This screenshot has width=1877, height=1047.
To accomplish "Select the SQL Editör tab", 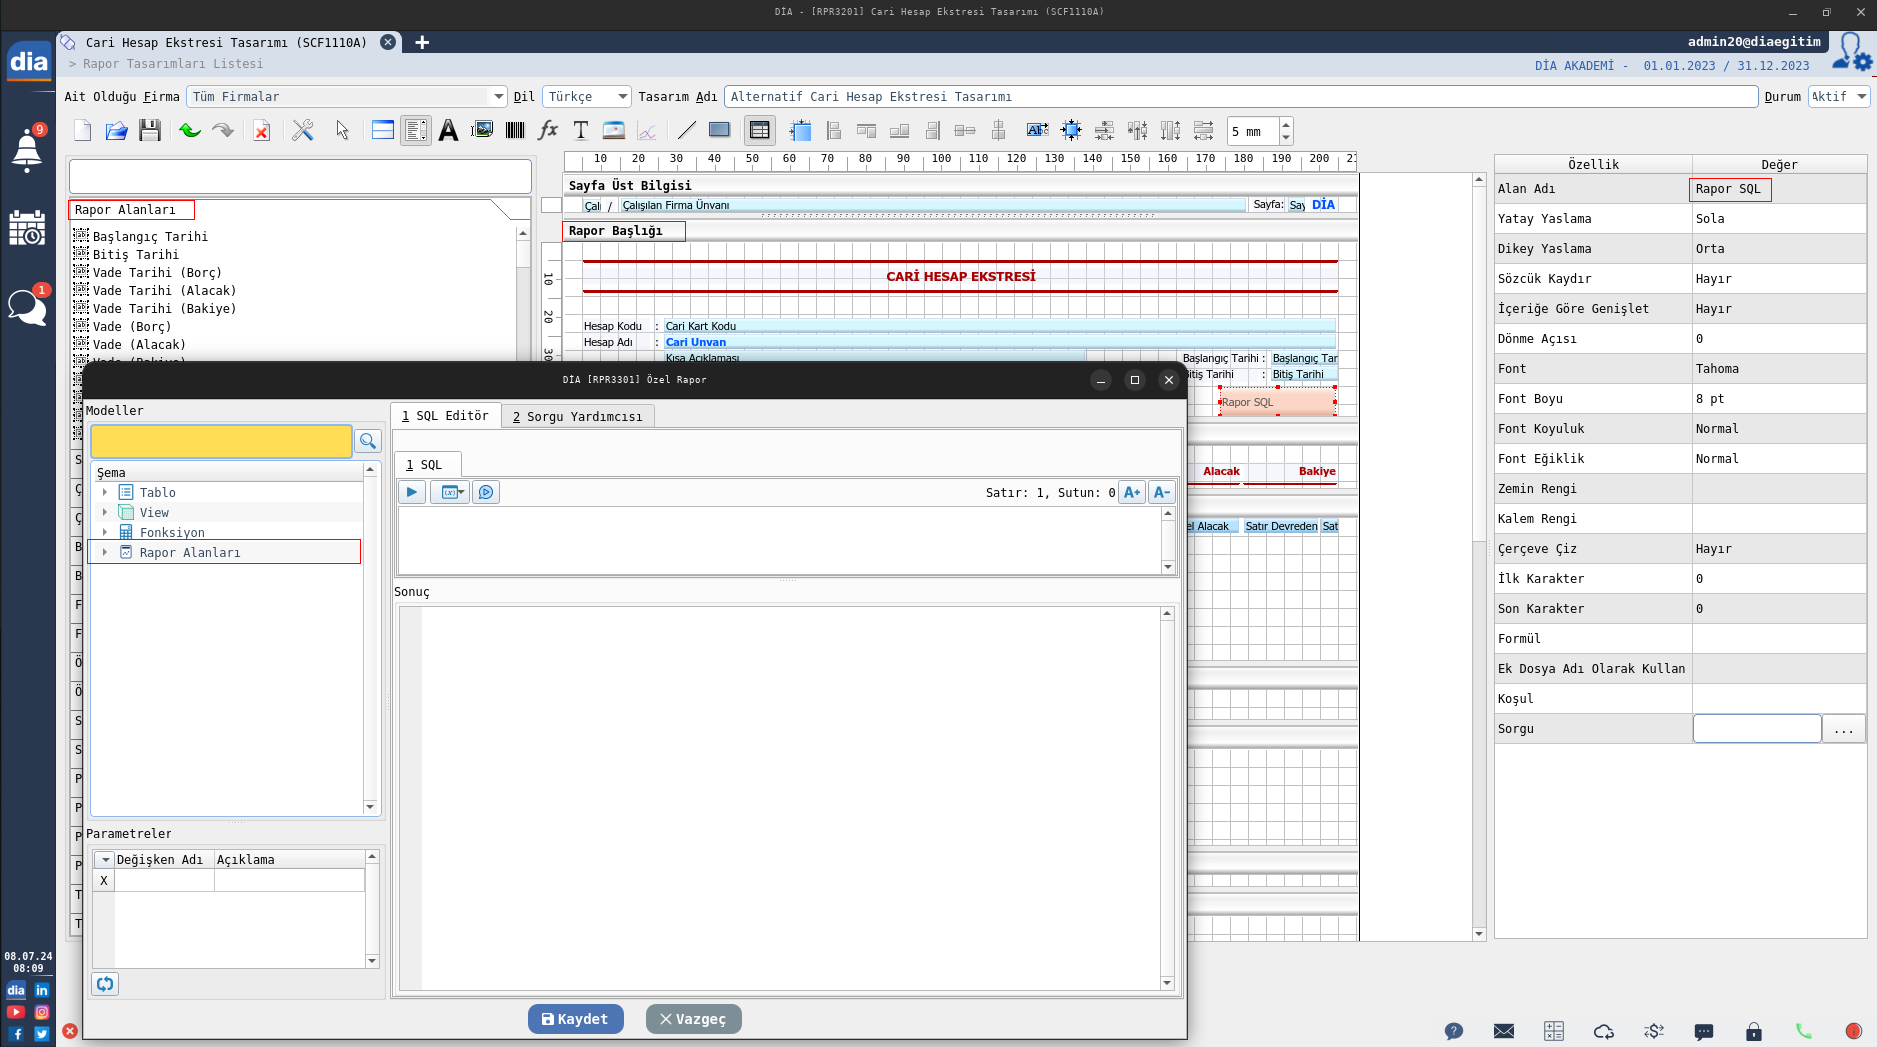I will 445,416.
